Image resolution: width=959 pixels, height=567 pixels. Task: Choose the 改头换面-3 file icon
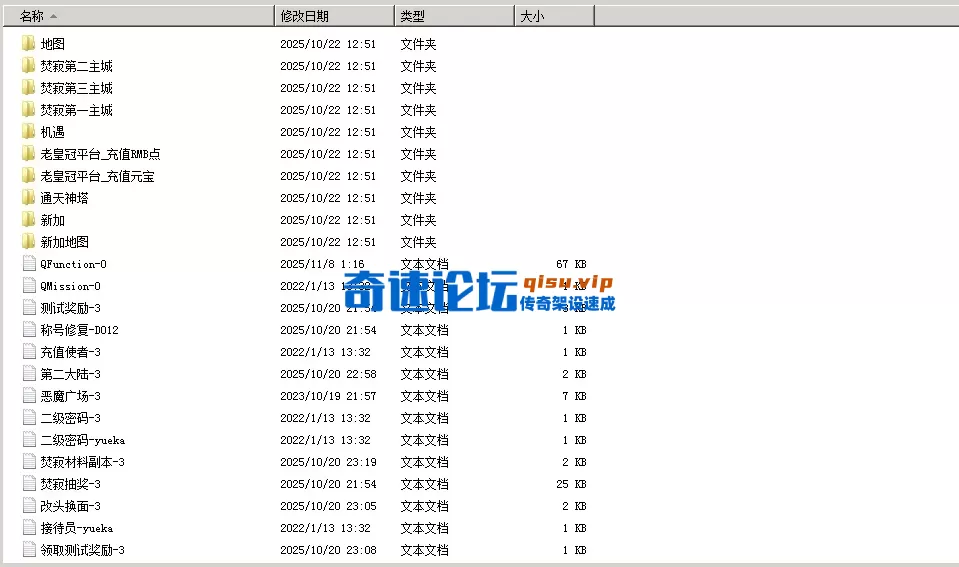29,506
